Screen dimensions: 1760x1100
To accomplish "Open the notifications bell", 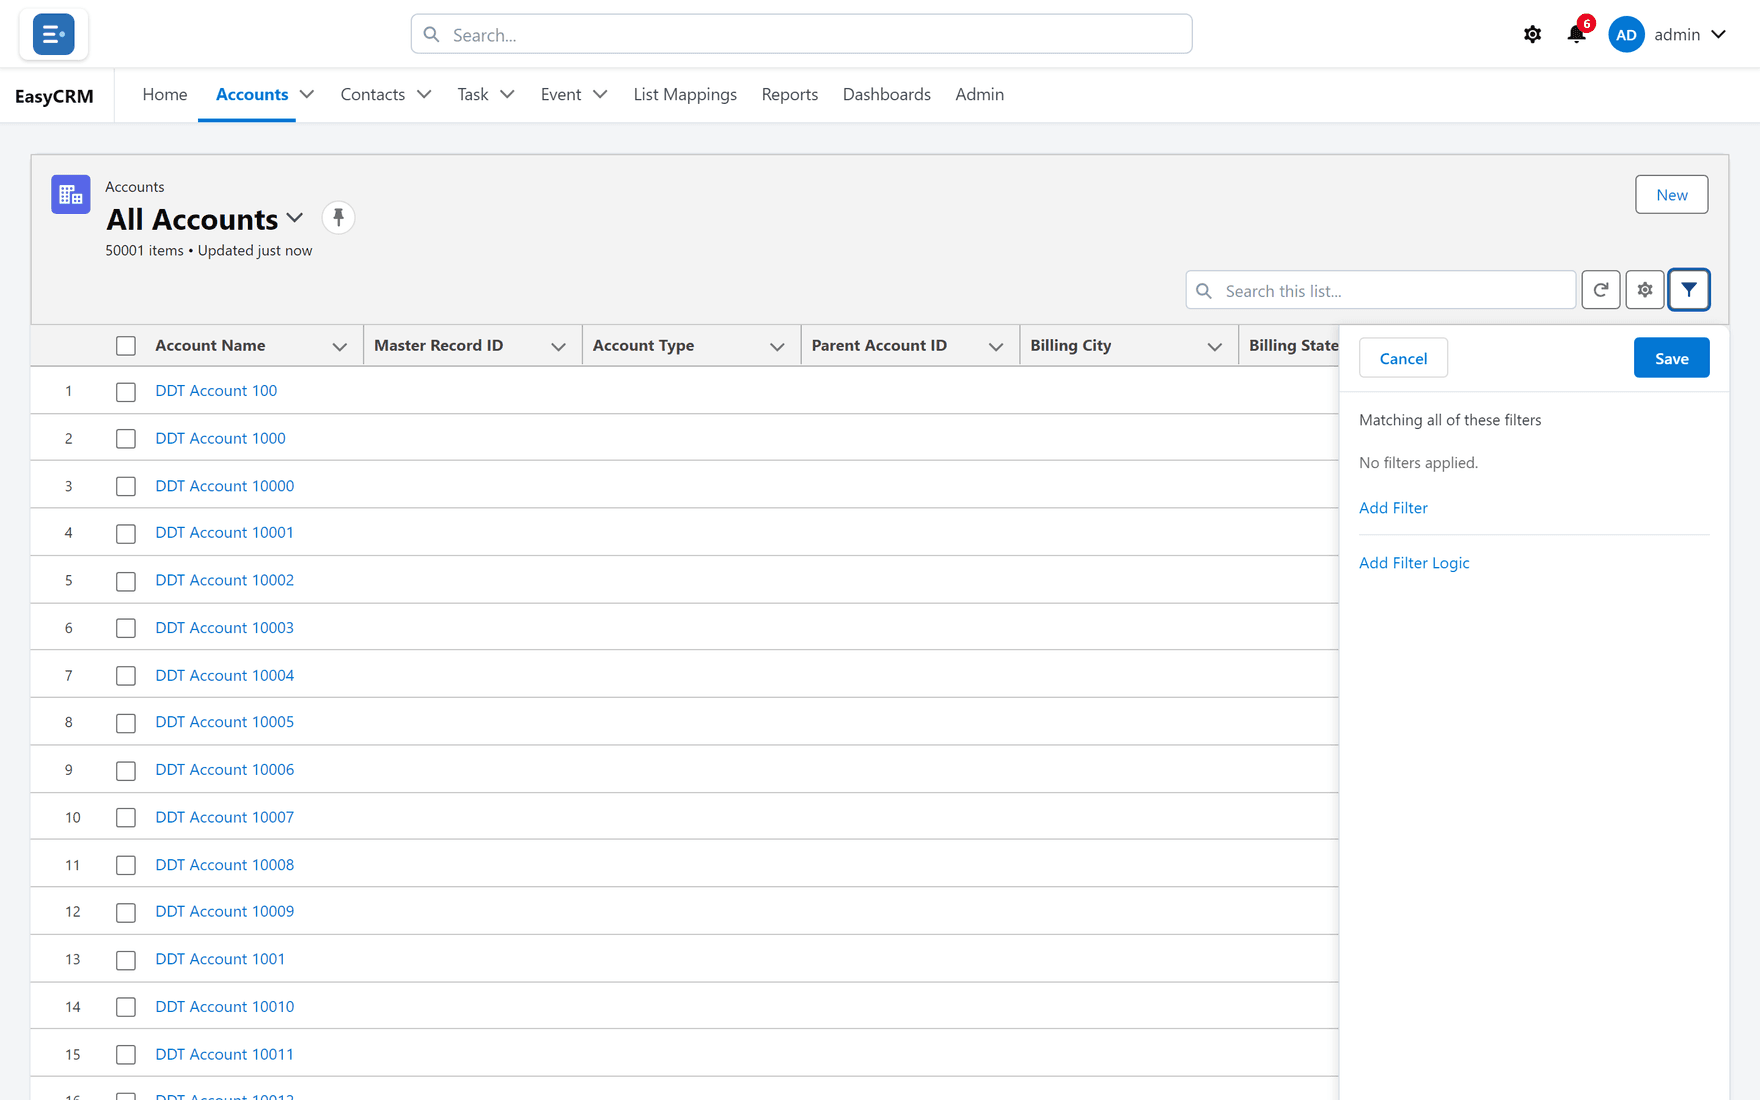I will (x=1576, y=35).
